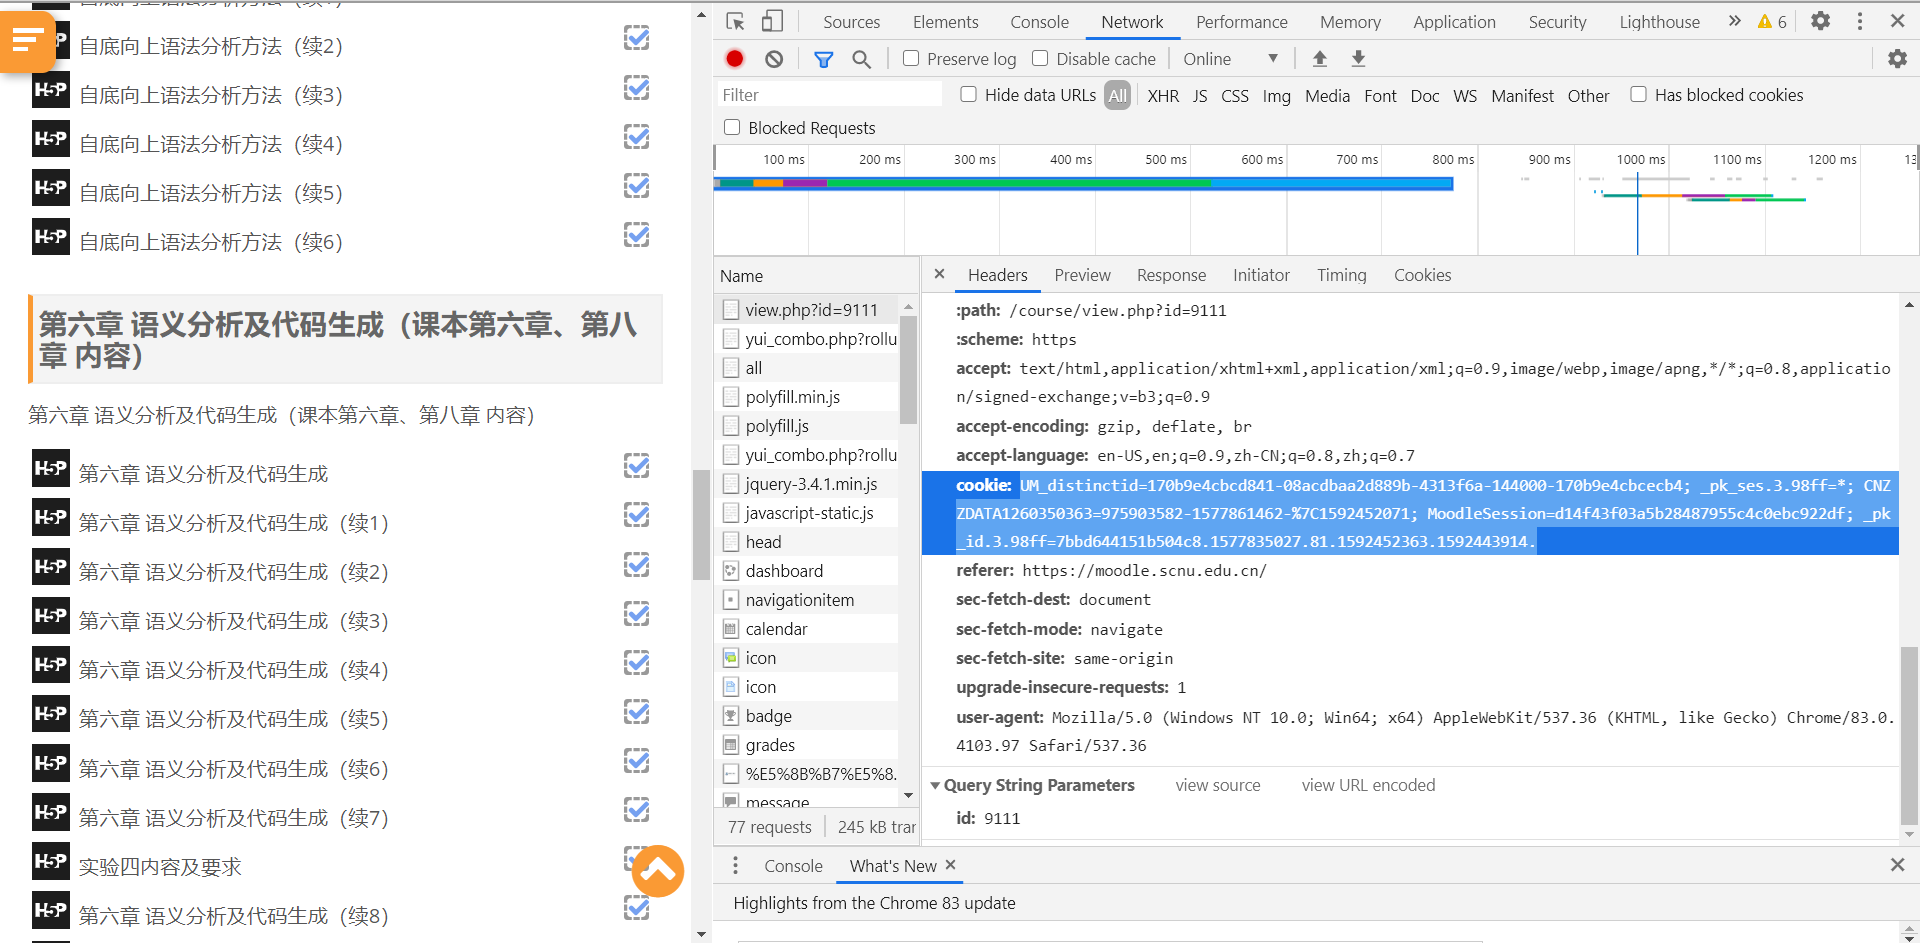
Task: Switch to the Sources panel tab
Action: tap(851, 22)
